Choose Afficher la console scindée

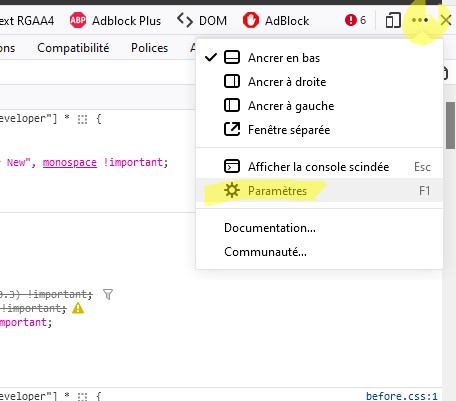point(319,166)
